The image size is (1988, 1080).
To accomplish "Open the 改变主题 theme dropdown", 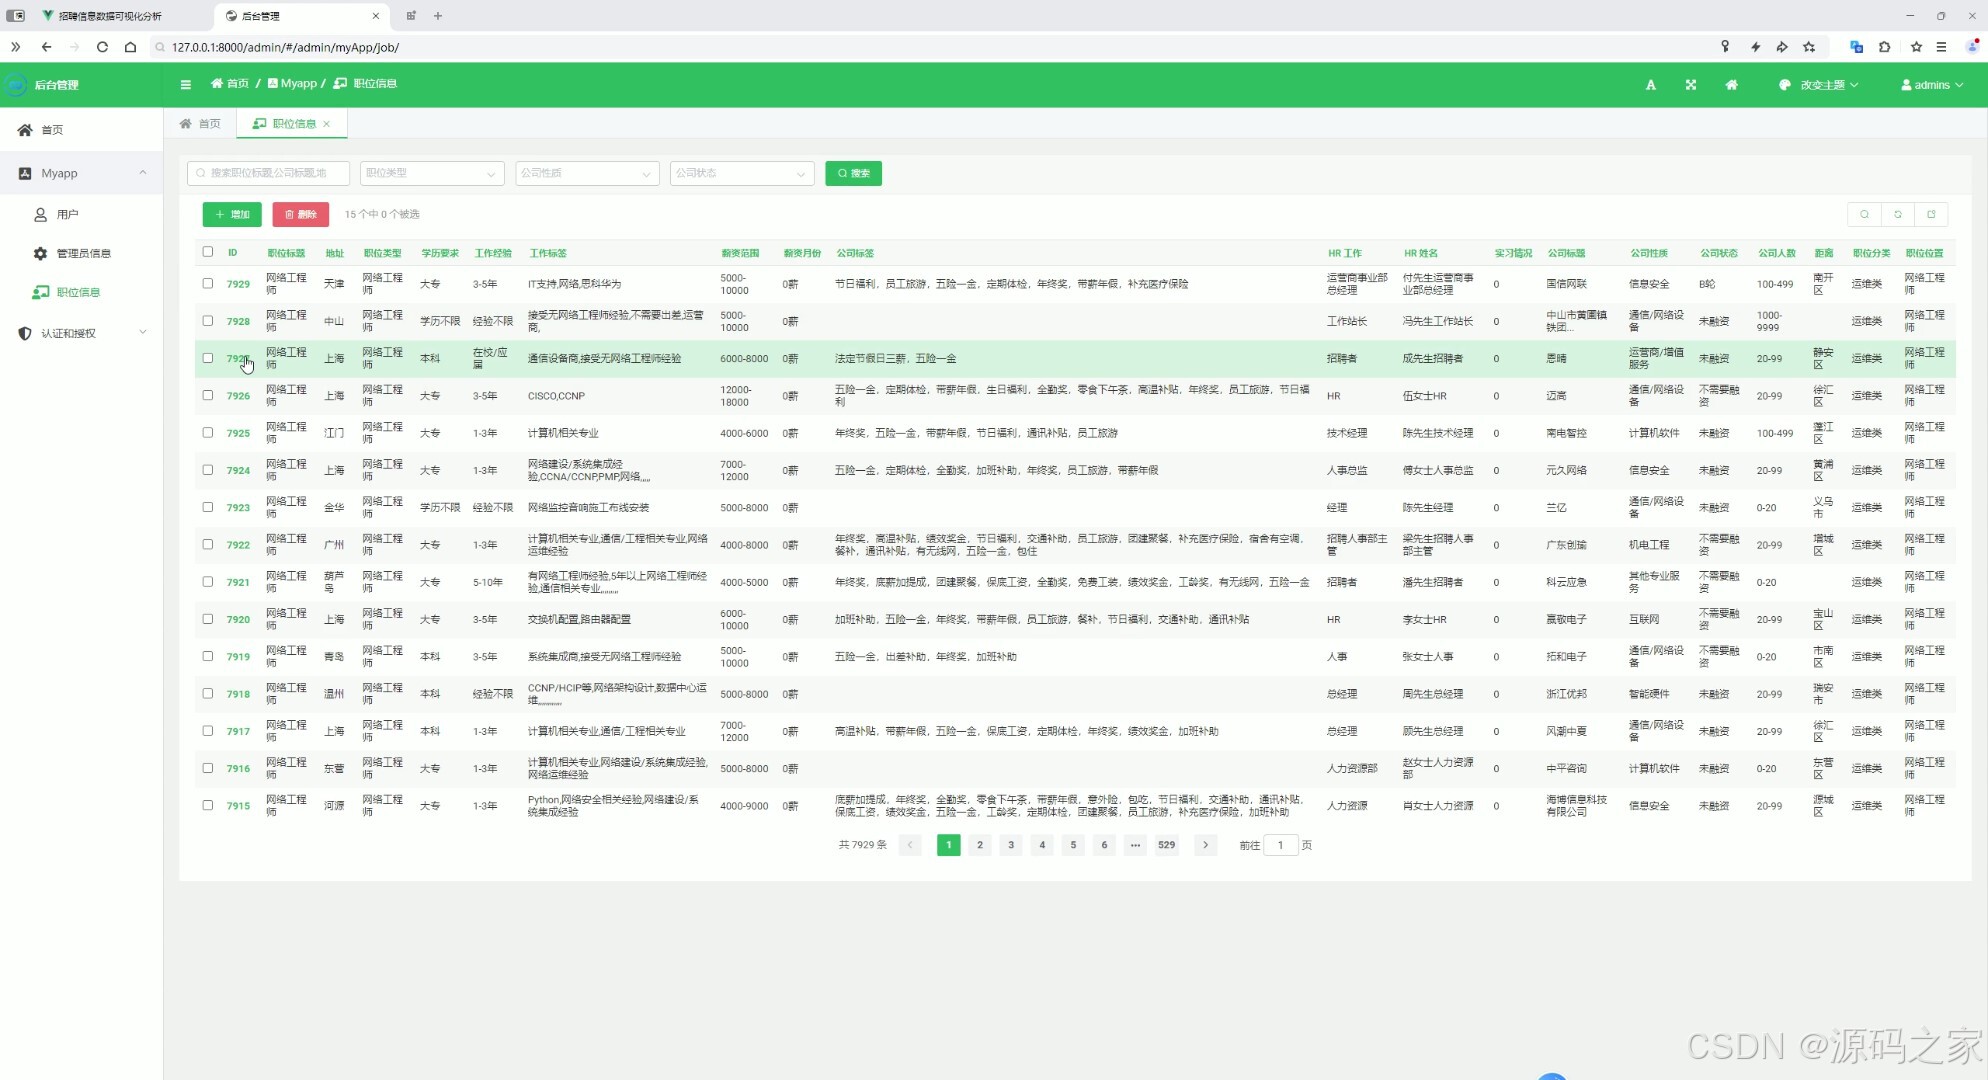I will coord(1820,85).
